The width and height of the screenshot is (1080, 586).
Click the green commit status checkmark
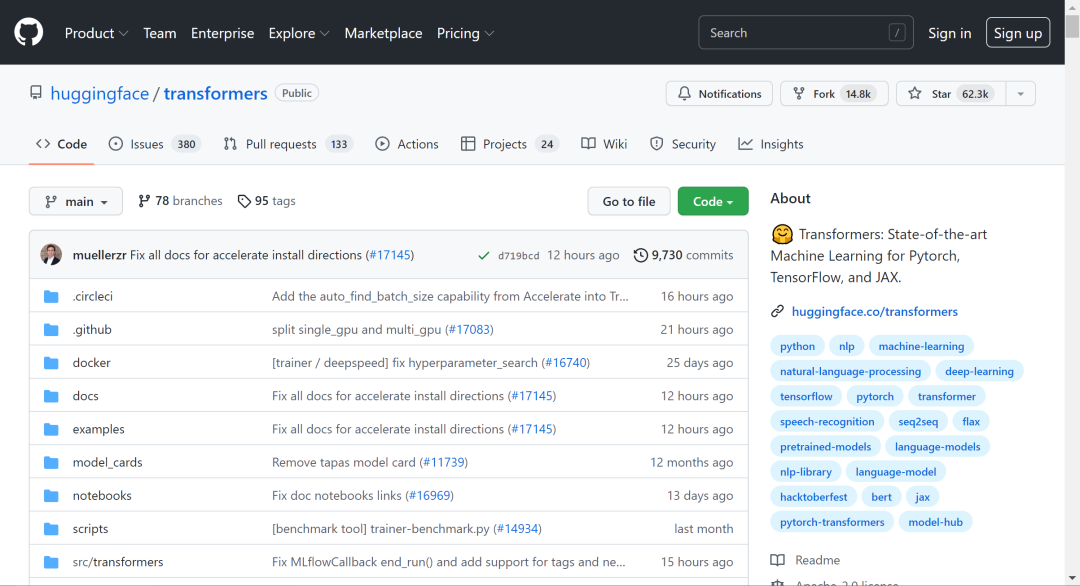click(484, 255)
